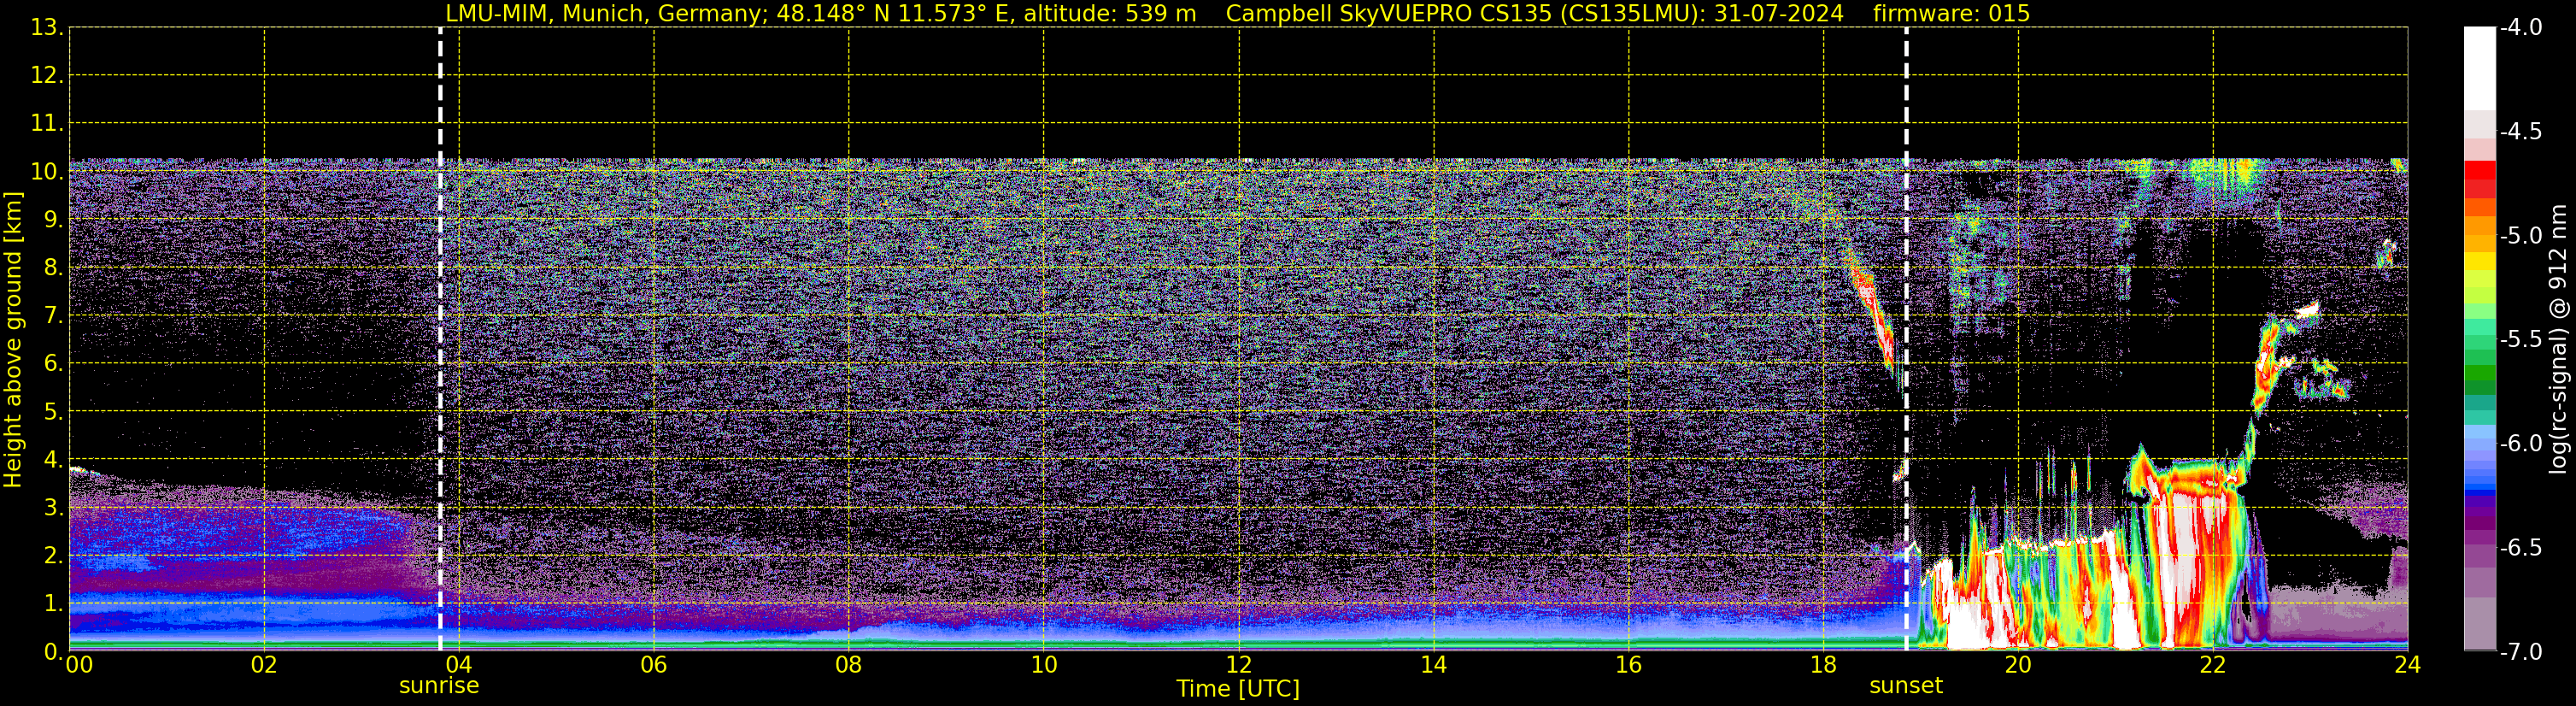Click the colorbar tick label '-7.0'
The height and width of the screenshot is (706, 2576).
click(x=2520, y=652)
